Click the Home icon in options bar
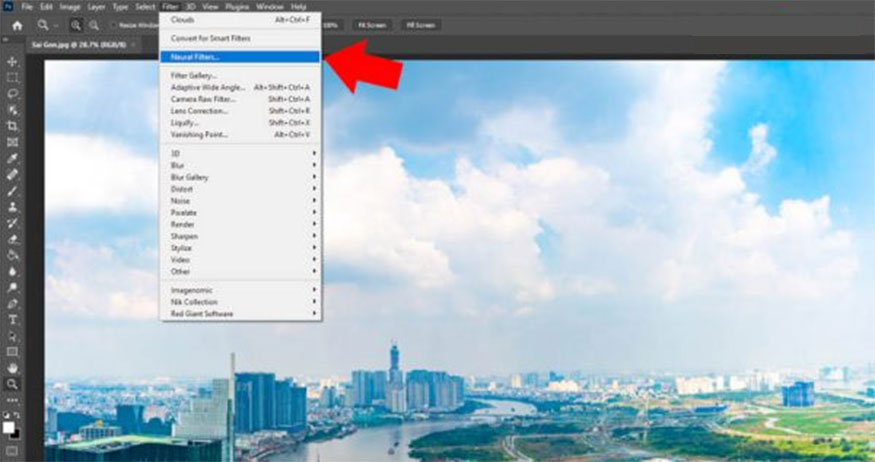 (17, 25)
